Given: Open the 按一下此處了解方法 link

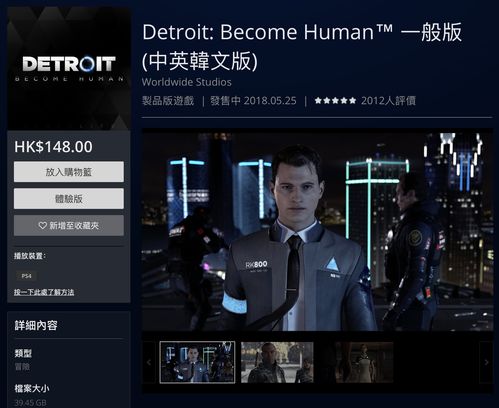Looking at the screenshot, I should (x=44, y=292).
